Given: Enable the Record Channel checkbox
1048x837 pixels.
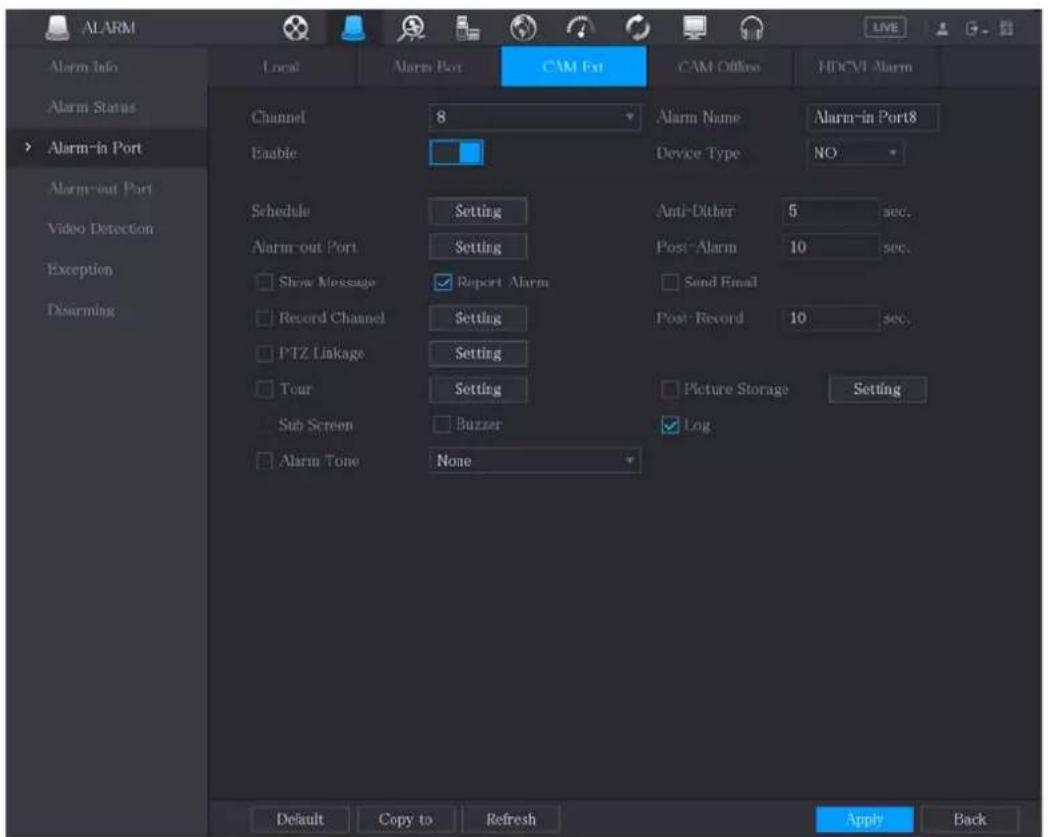Looking at the screenshot, I should [265, 318].
